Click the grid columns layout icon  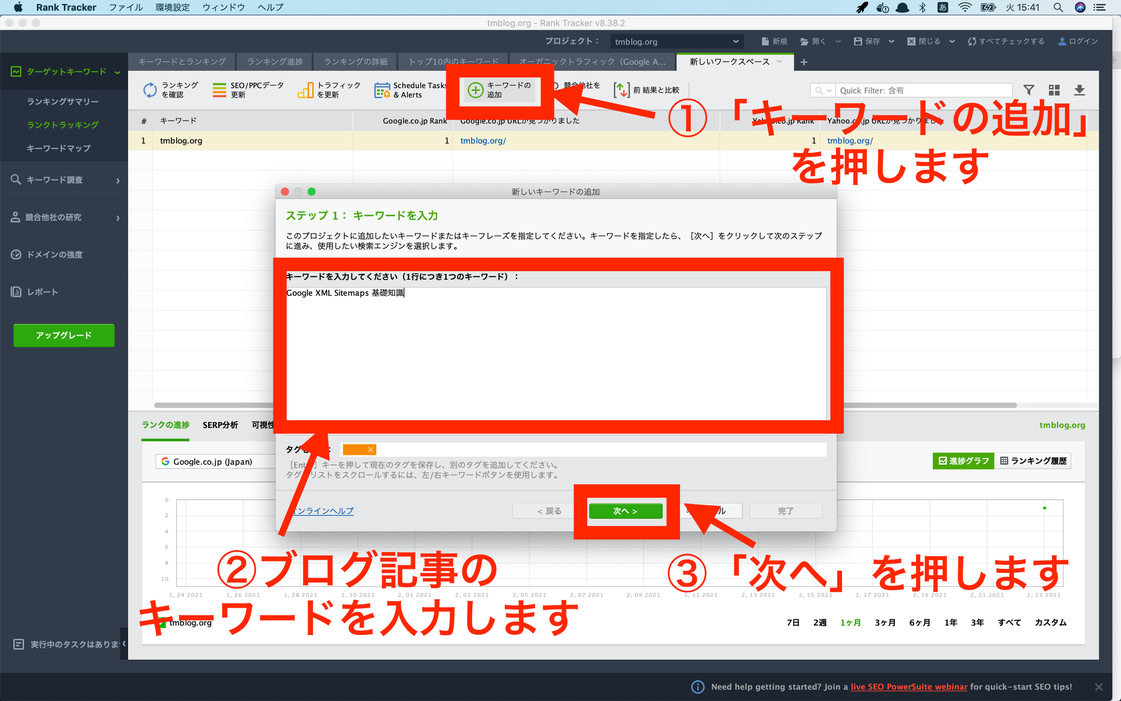click(x=1054, y=90)
